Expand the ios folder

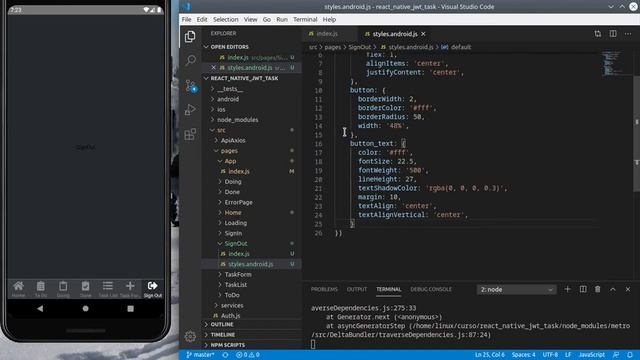tap(221, 109)
